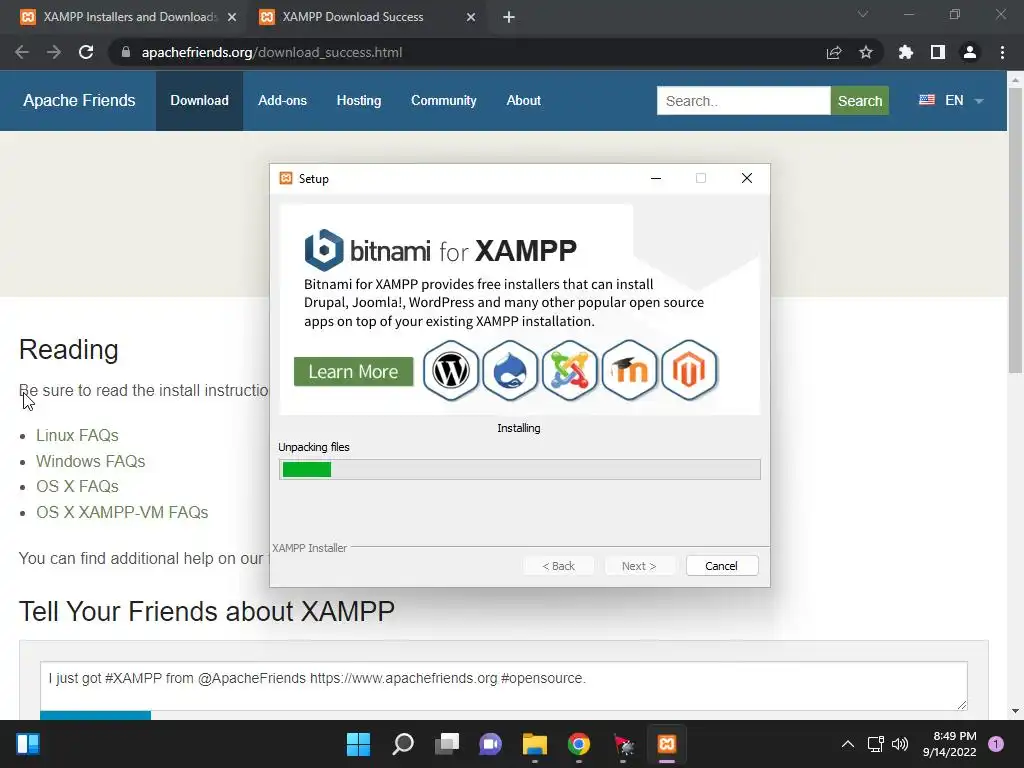Screen dimensions: 1024x768
Task: Show hidden system tray icons
Action: (848, 744)
